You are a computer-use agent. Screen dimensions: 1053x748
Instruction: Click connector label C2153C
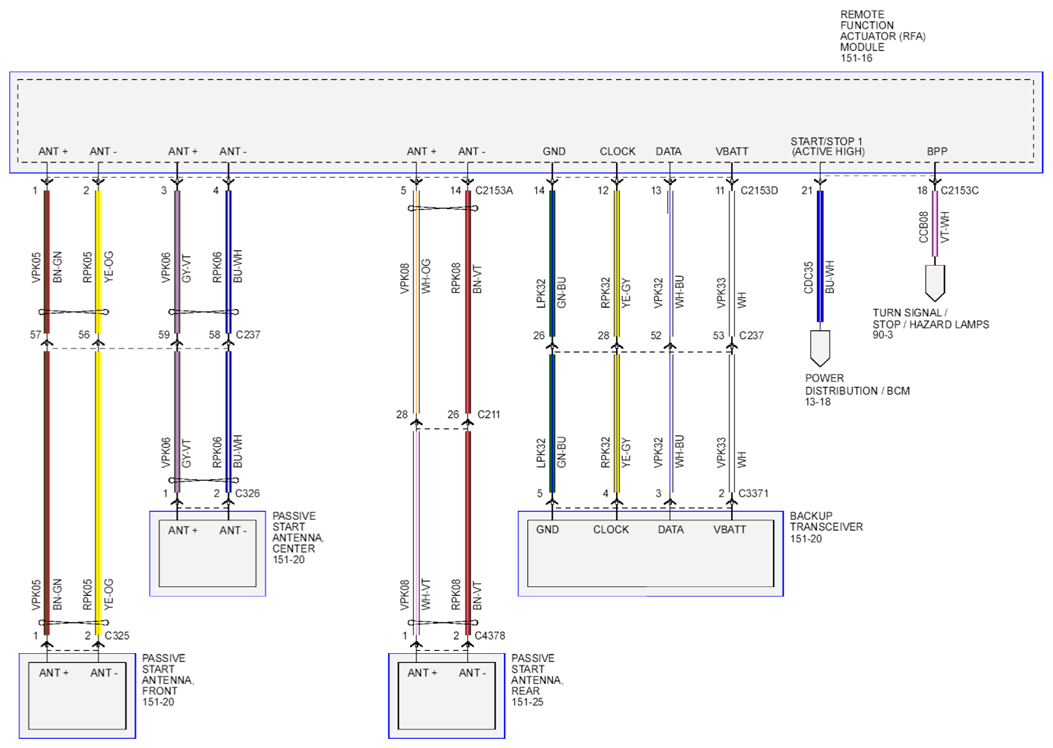click(x=960, y=191)
